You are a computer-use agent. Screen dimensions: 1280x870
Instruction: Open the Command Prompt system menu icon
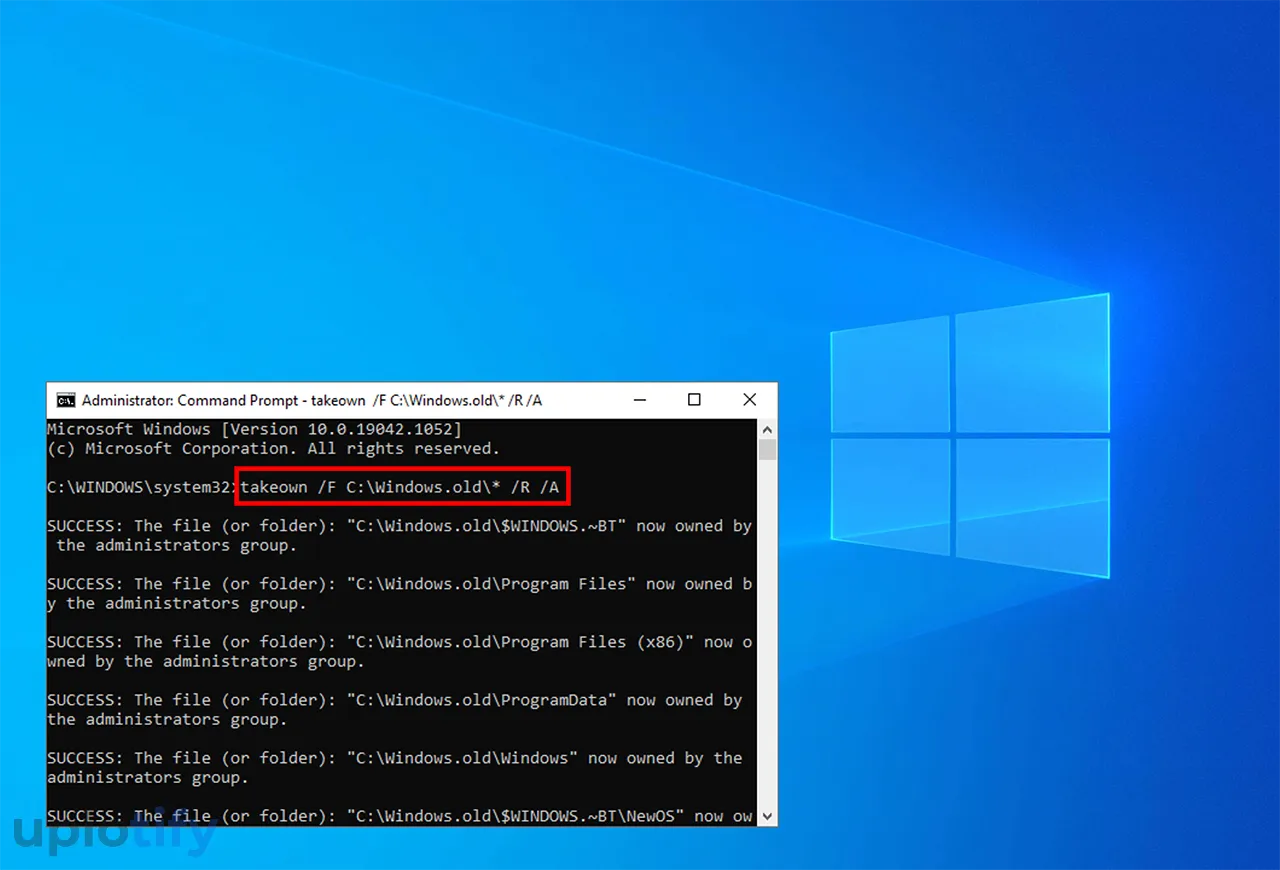tap(66, 401)
